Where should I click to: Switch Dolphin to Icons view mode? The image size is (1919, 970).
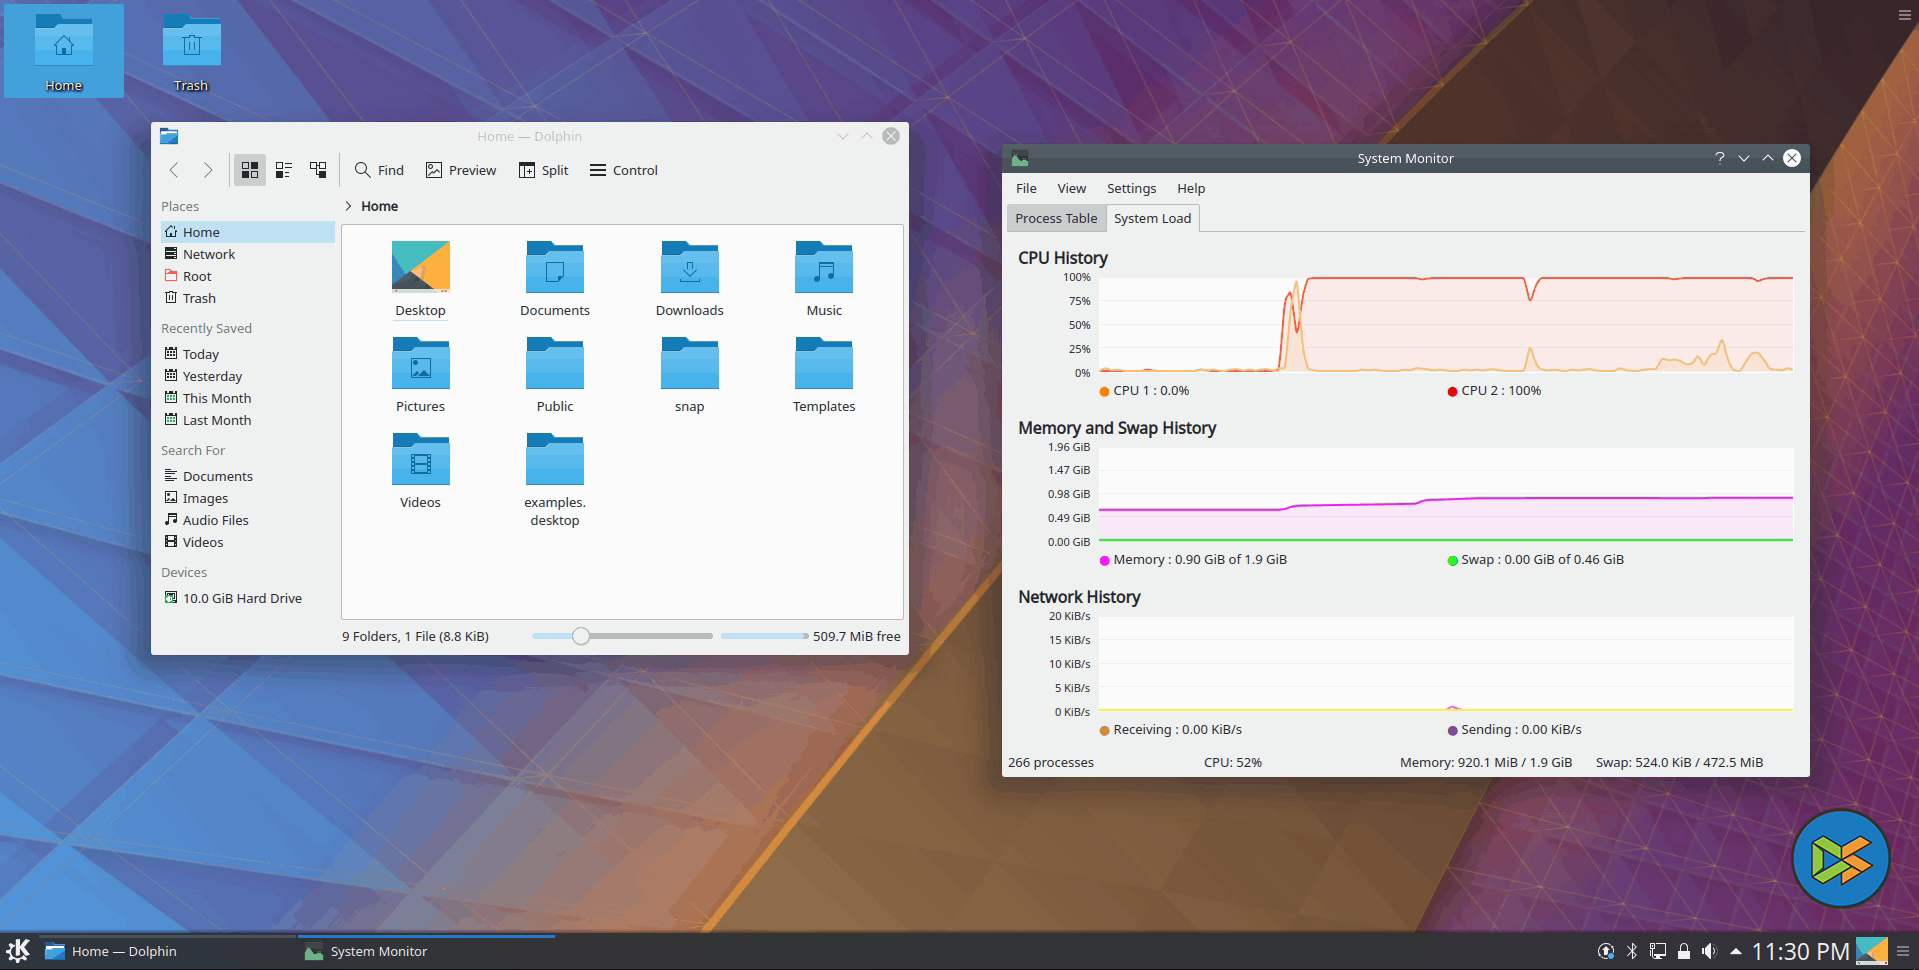point(250,170)
